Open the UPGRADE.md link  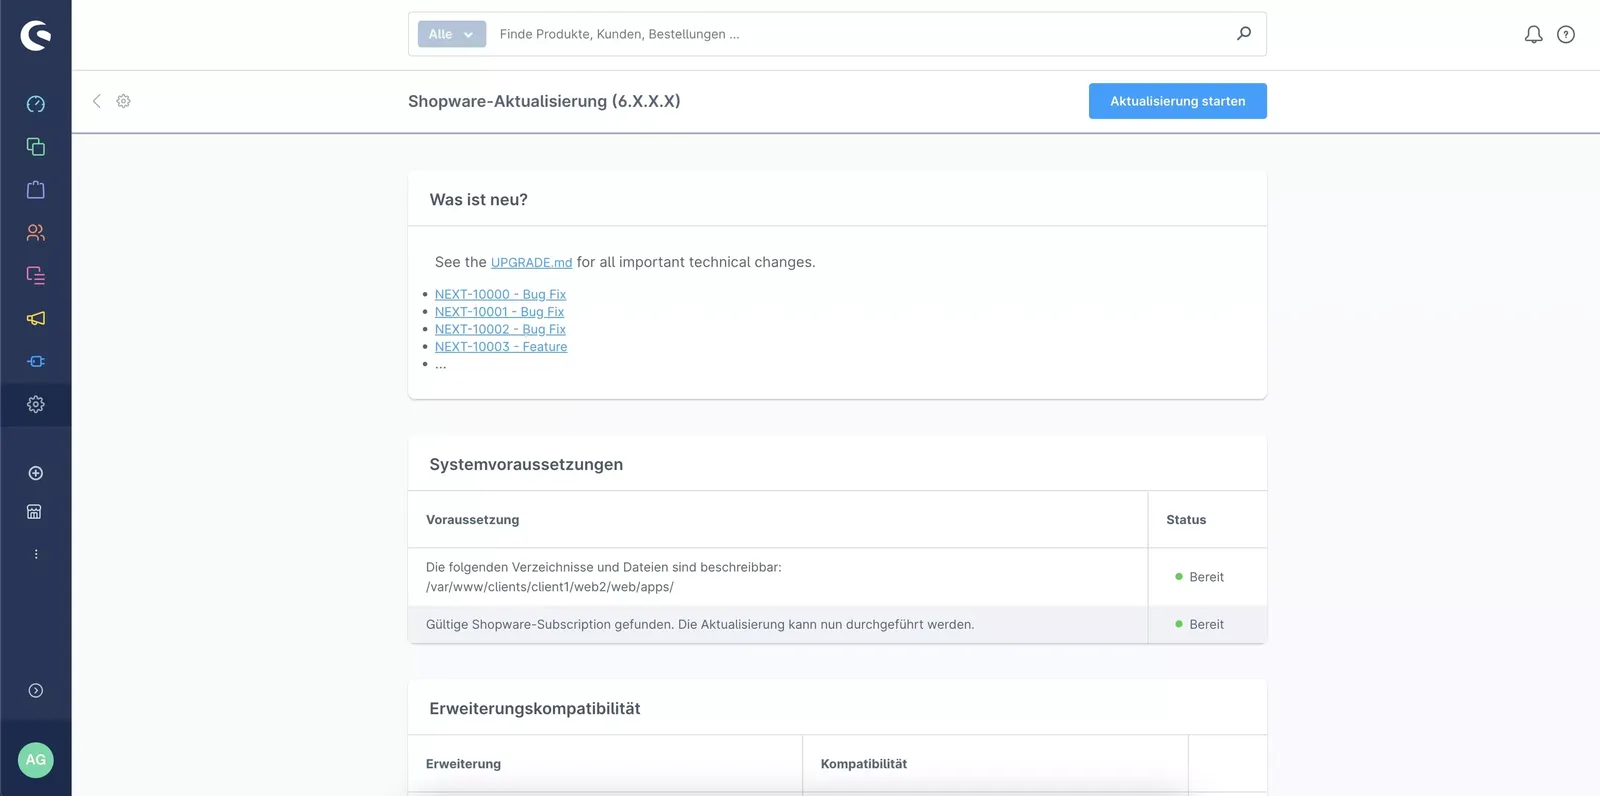tap(531, 263)
